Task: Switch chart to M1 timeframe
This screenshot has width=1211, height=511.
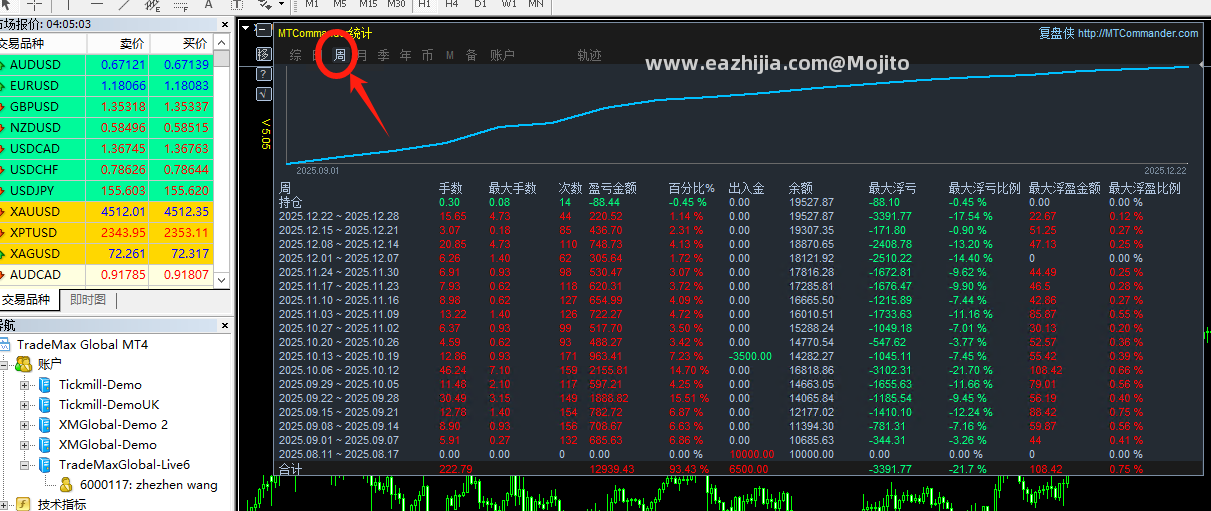Action: pyautogui.click(x=312, y=4)
